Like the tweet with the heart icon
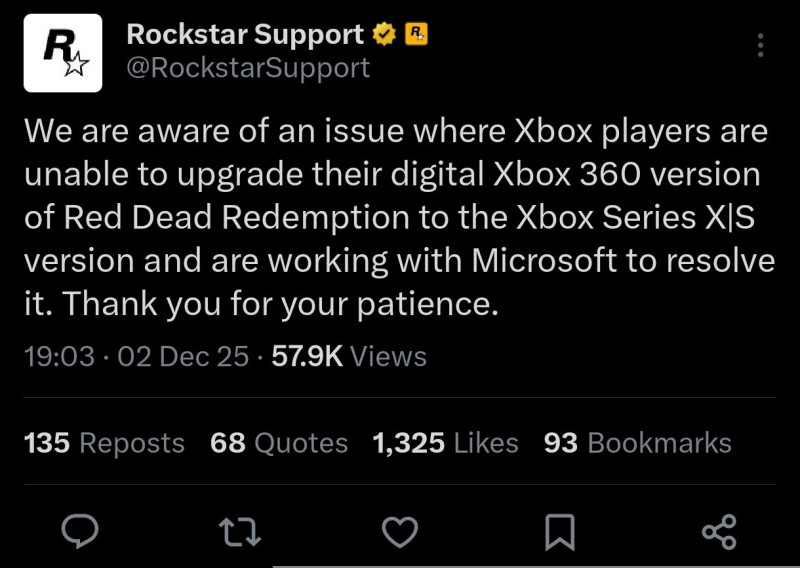This screenshot has height=568, width=800. pos(400,532)
